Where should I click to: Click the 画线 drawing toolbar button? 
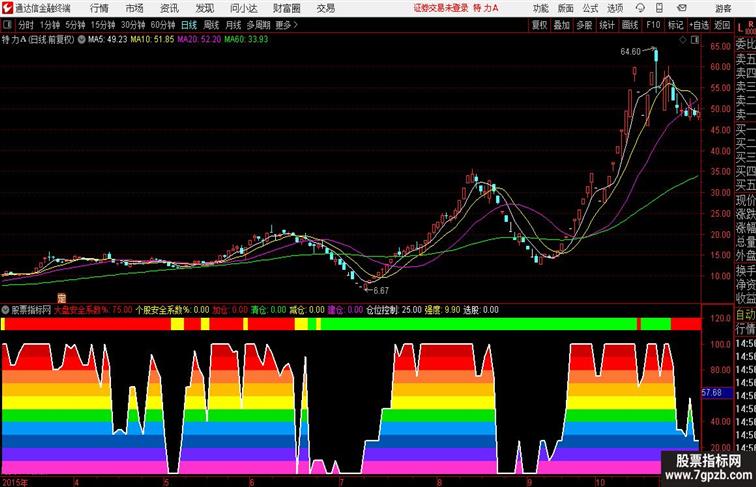point(630,25)
